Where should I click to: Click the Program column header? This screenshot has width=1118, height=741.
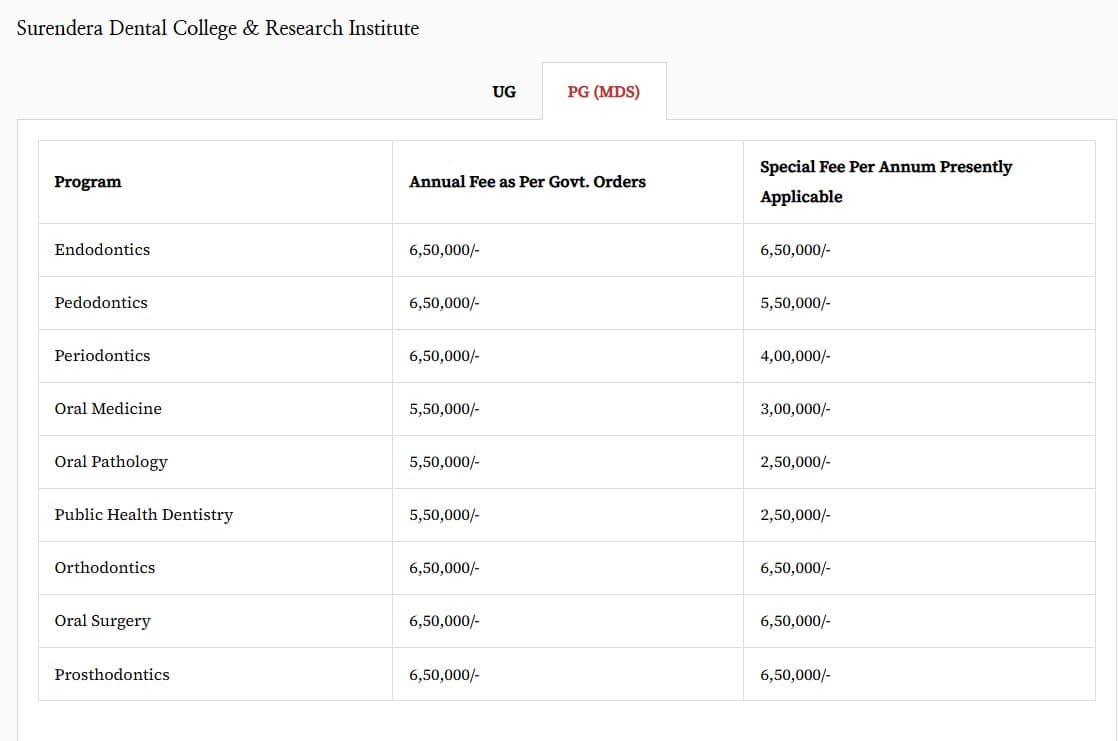[88, 182]
